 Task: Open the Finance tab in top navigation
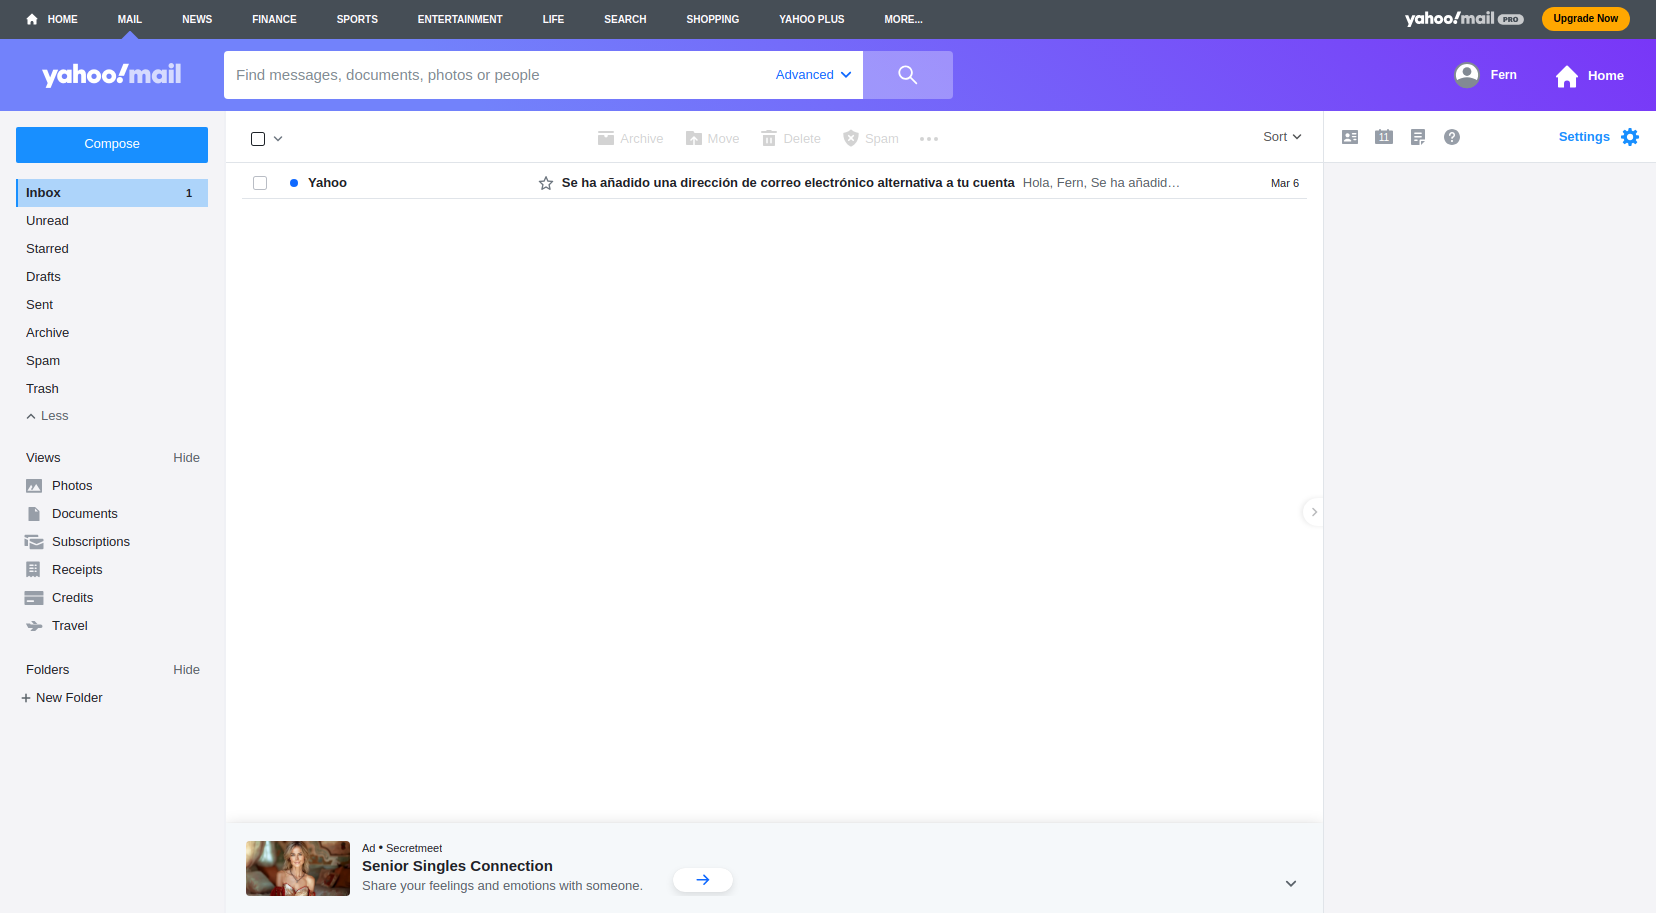tap(274, 19)
